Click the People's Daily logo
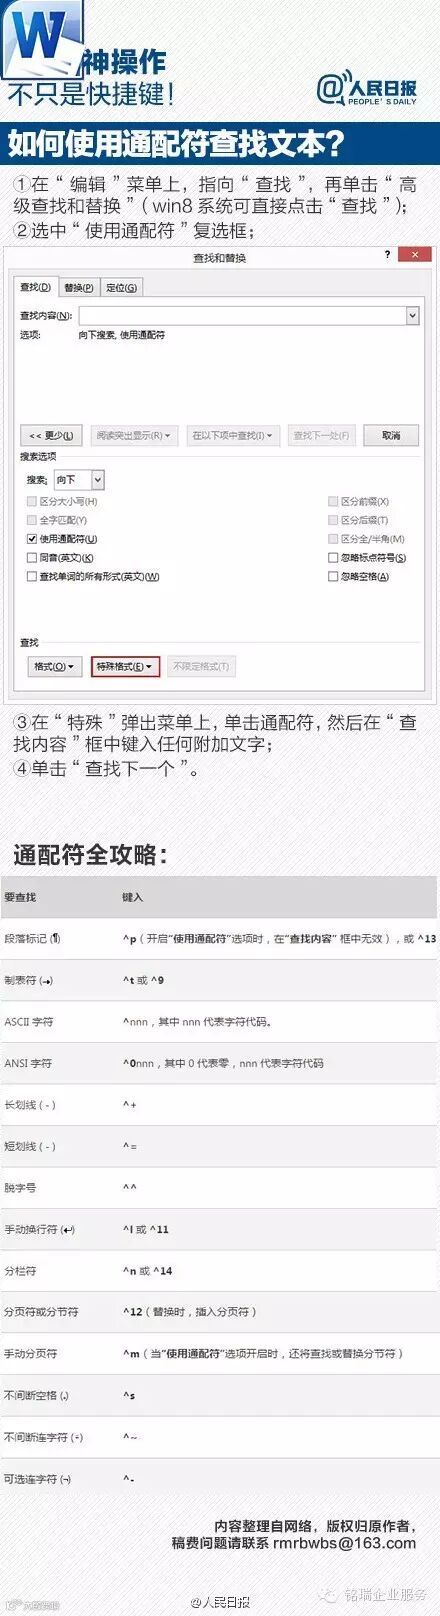Screen dimensions: 440x1616 click(x=367, y=90)
